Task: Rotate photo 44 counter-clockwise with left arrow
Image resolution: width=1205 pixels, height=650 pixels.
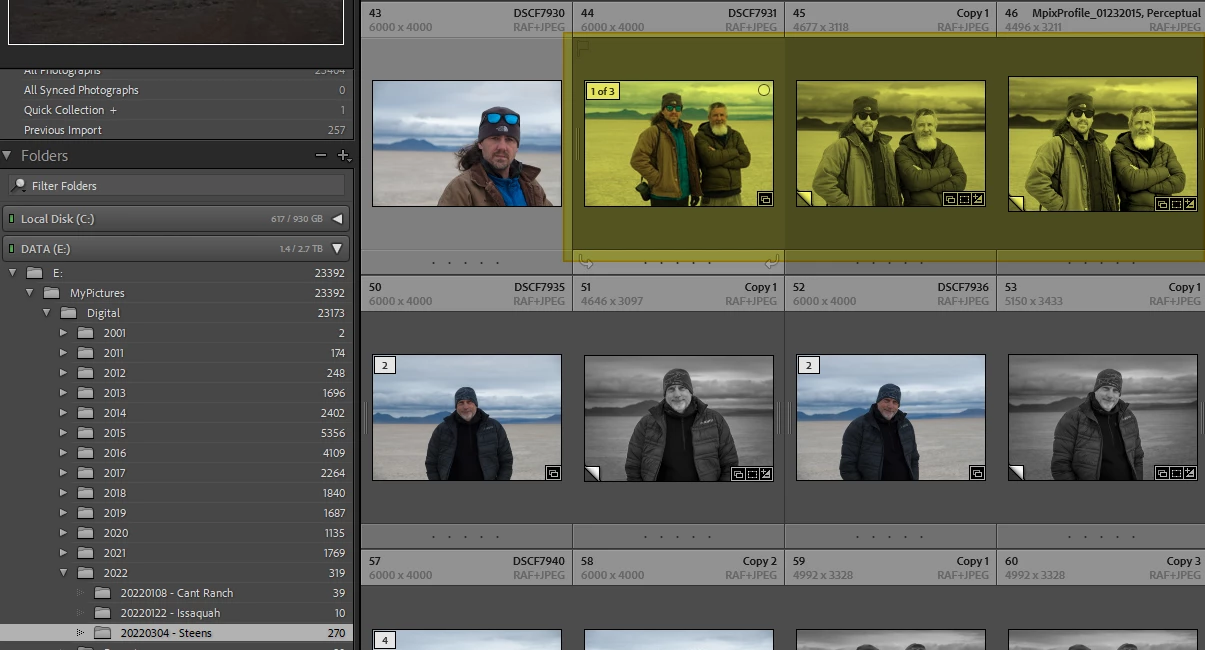Action: 586,263
